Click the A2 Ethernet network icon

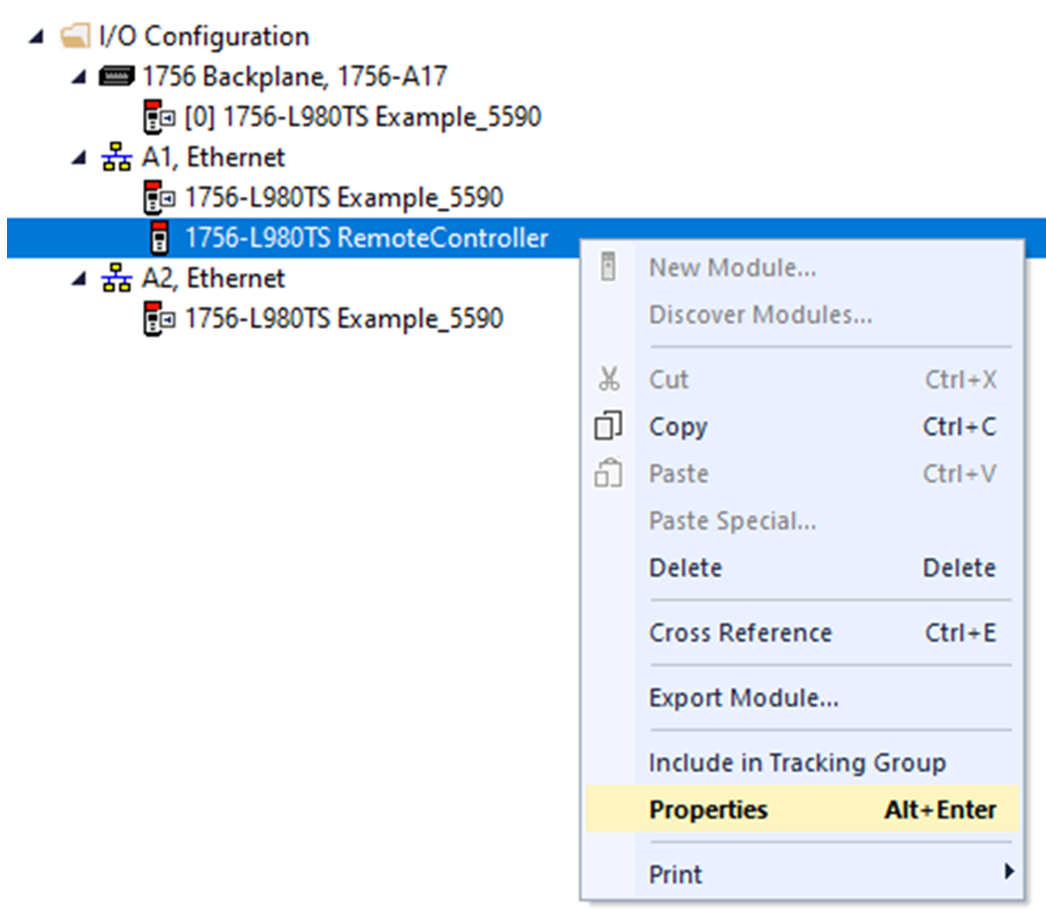[x=117, y=278]
